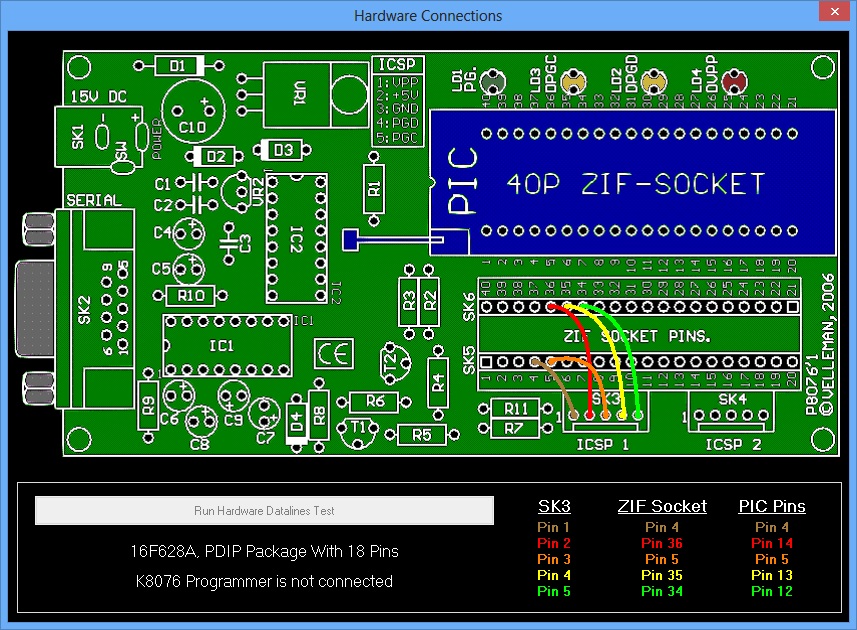Click the CE mark on the board

point(334,354)
